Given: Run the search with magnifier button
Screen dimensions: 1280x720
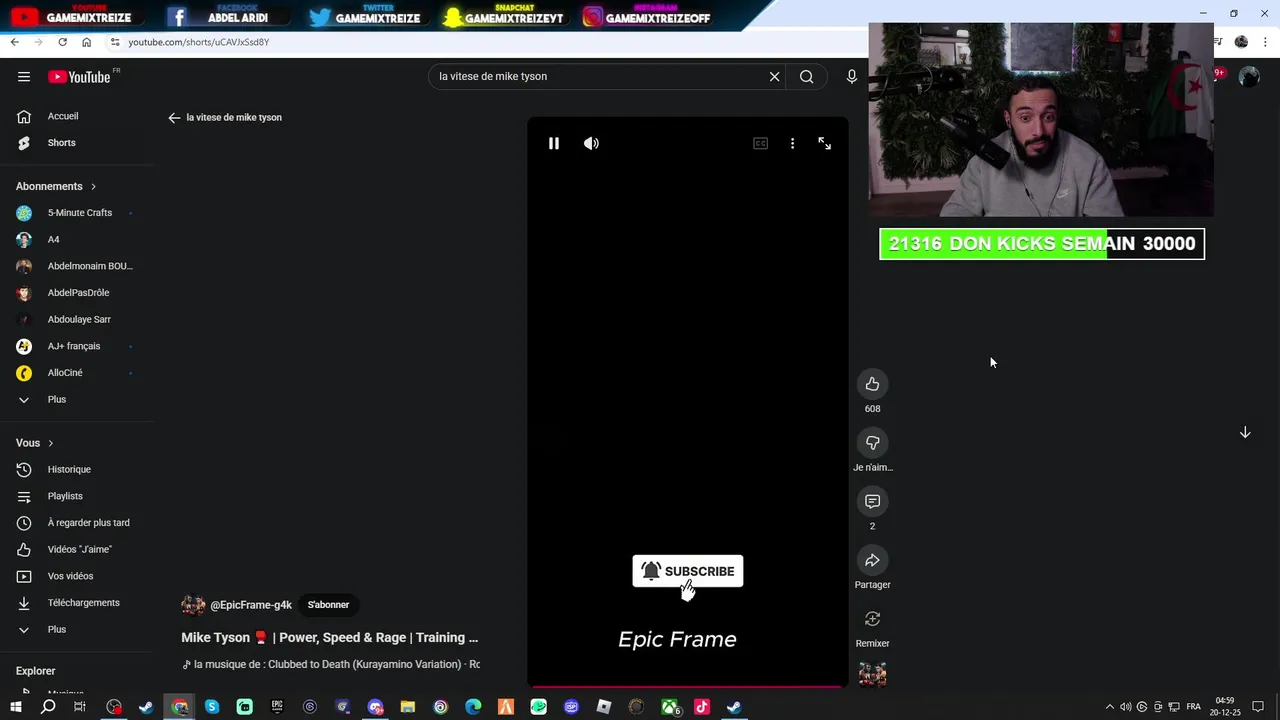Looking at the screenshot, I should (x=807, y=76).
